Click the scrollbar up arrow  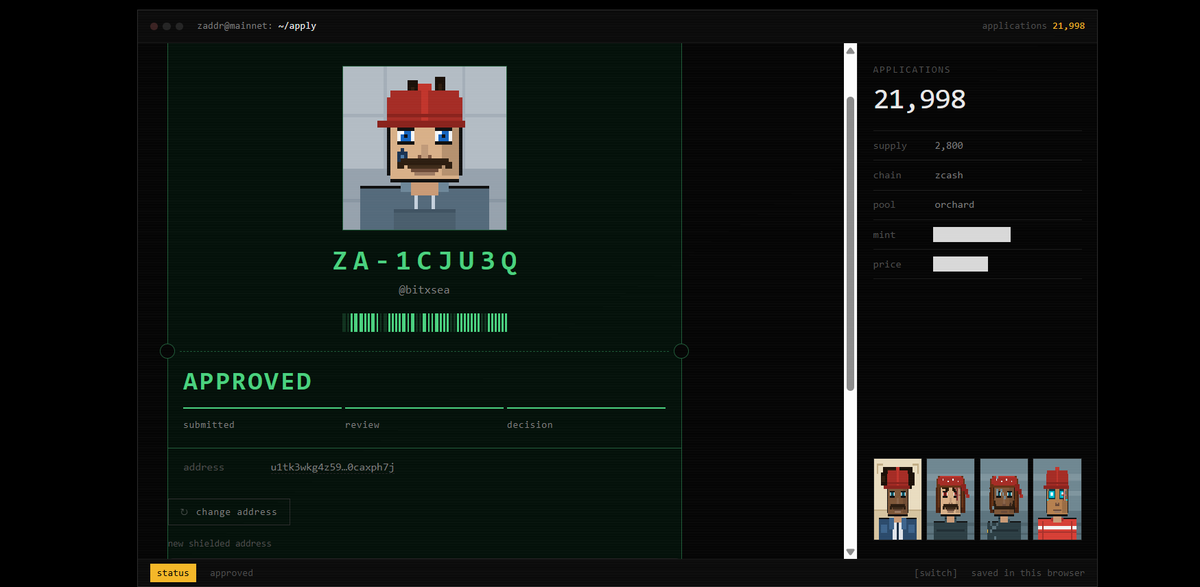850,50
